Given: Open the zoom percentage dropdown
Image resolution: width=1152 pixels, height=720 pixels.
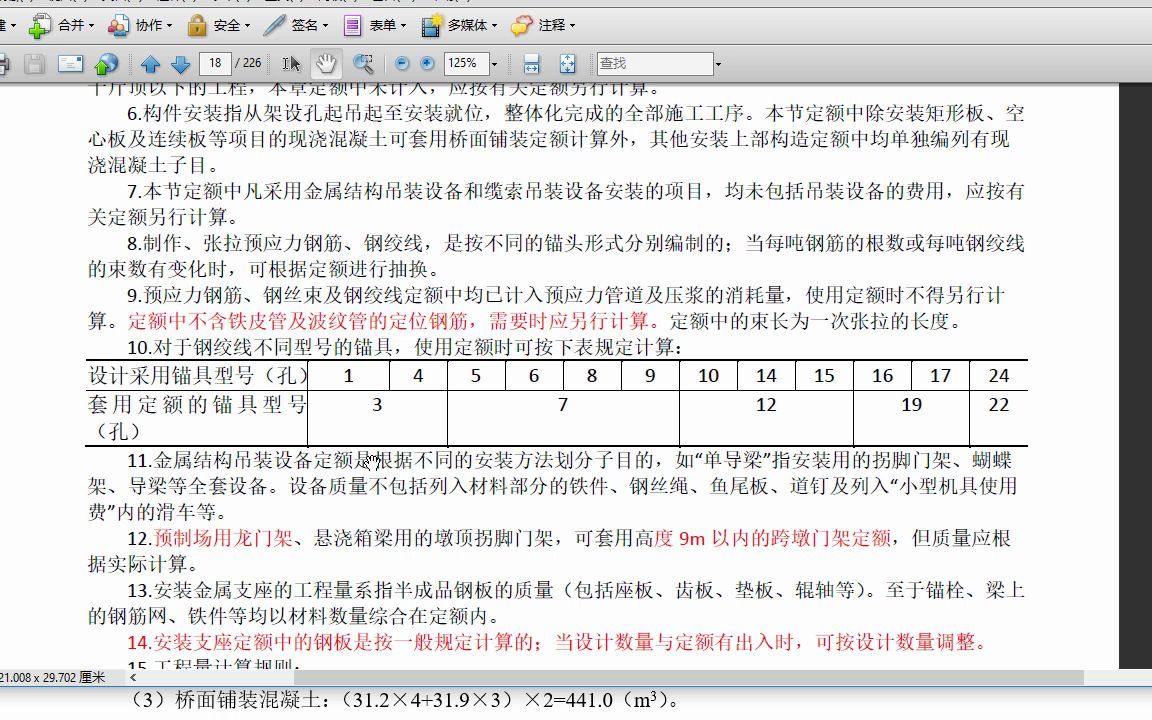Looking at the screenshot, I should pyautogui.click(x=495, y=63).
